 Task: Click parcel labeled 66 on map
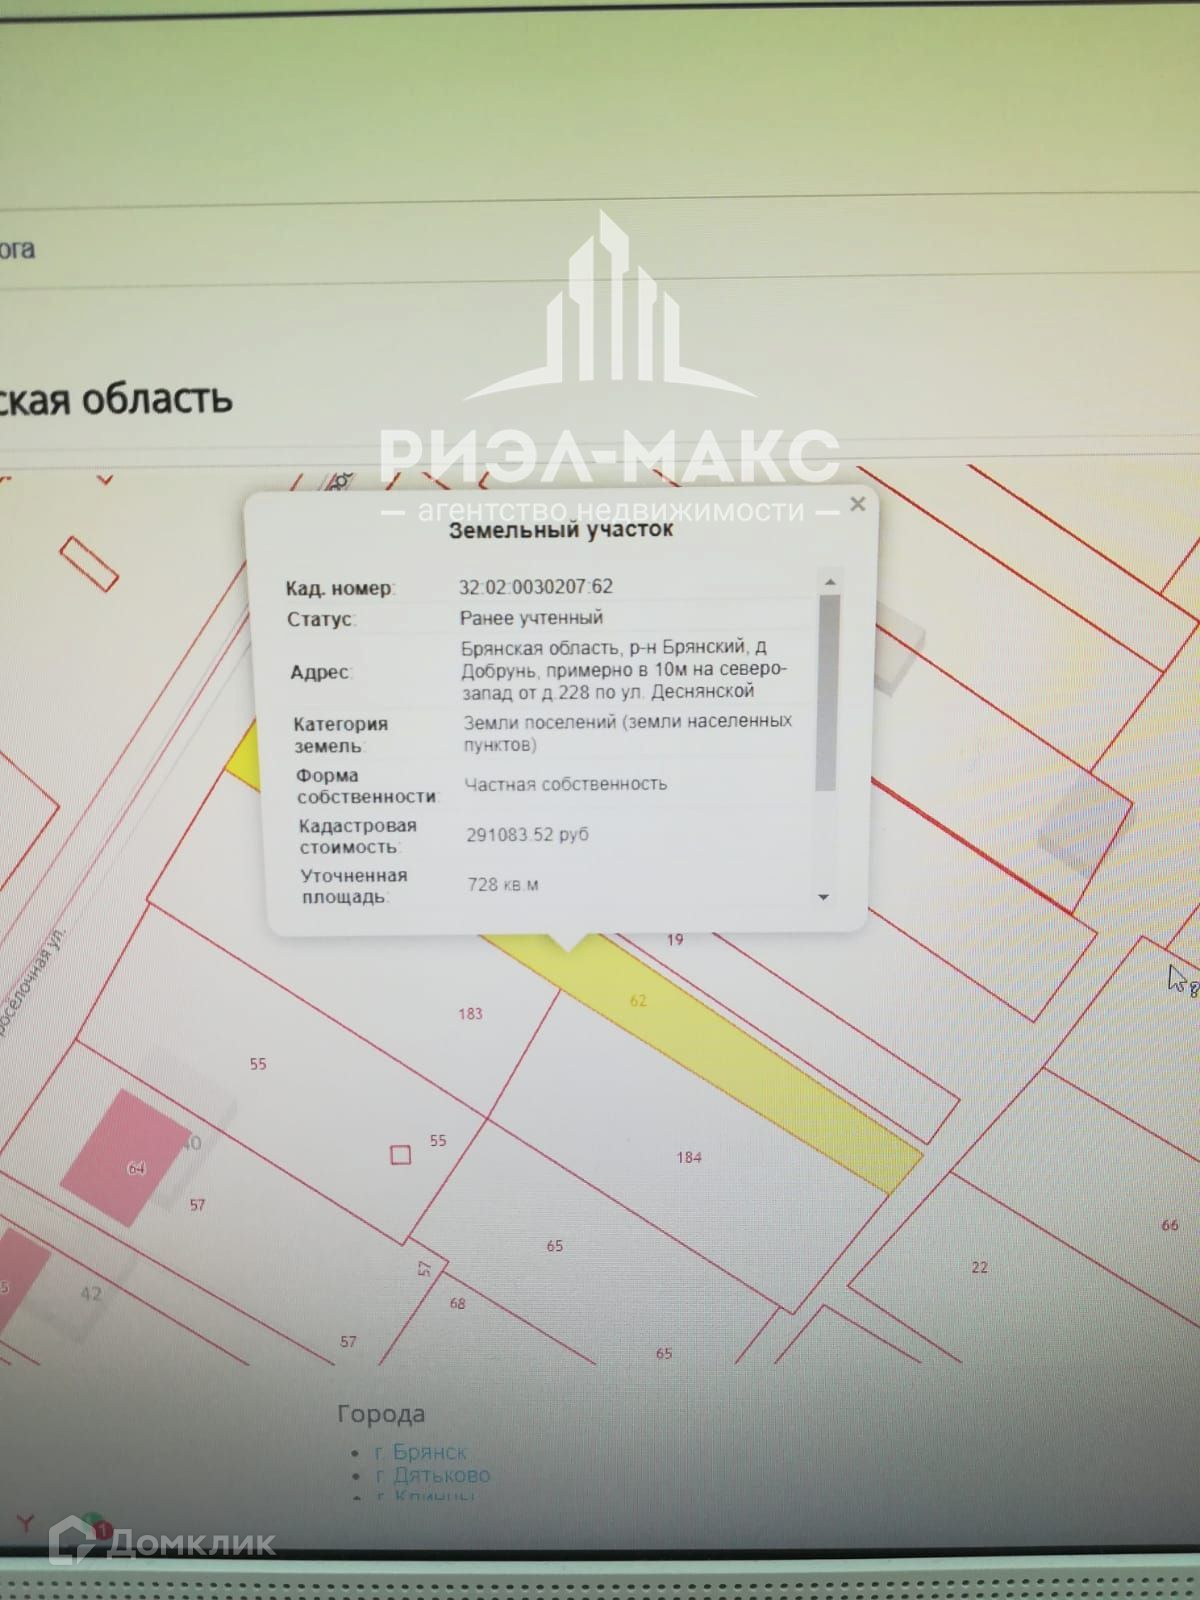pos(1170,1225)
